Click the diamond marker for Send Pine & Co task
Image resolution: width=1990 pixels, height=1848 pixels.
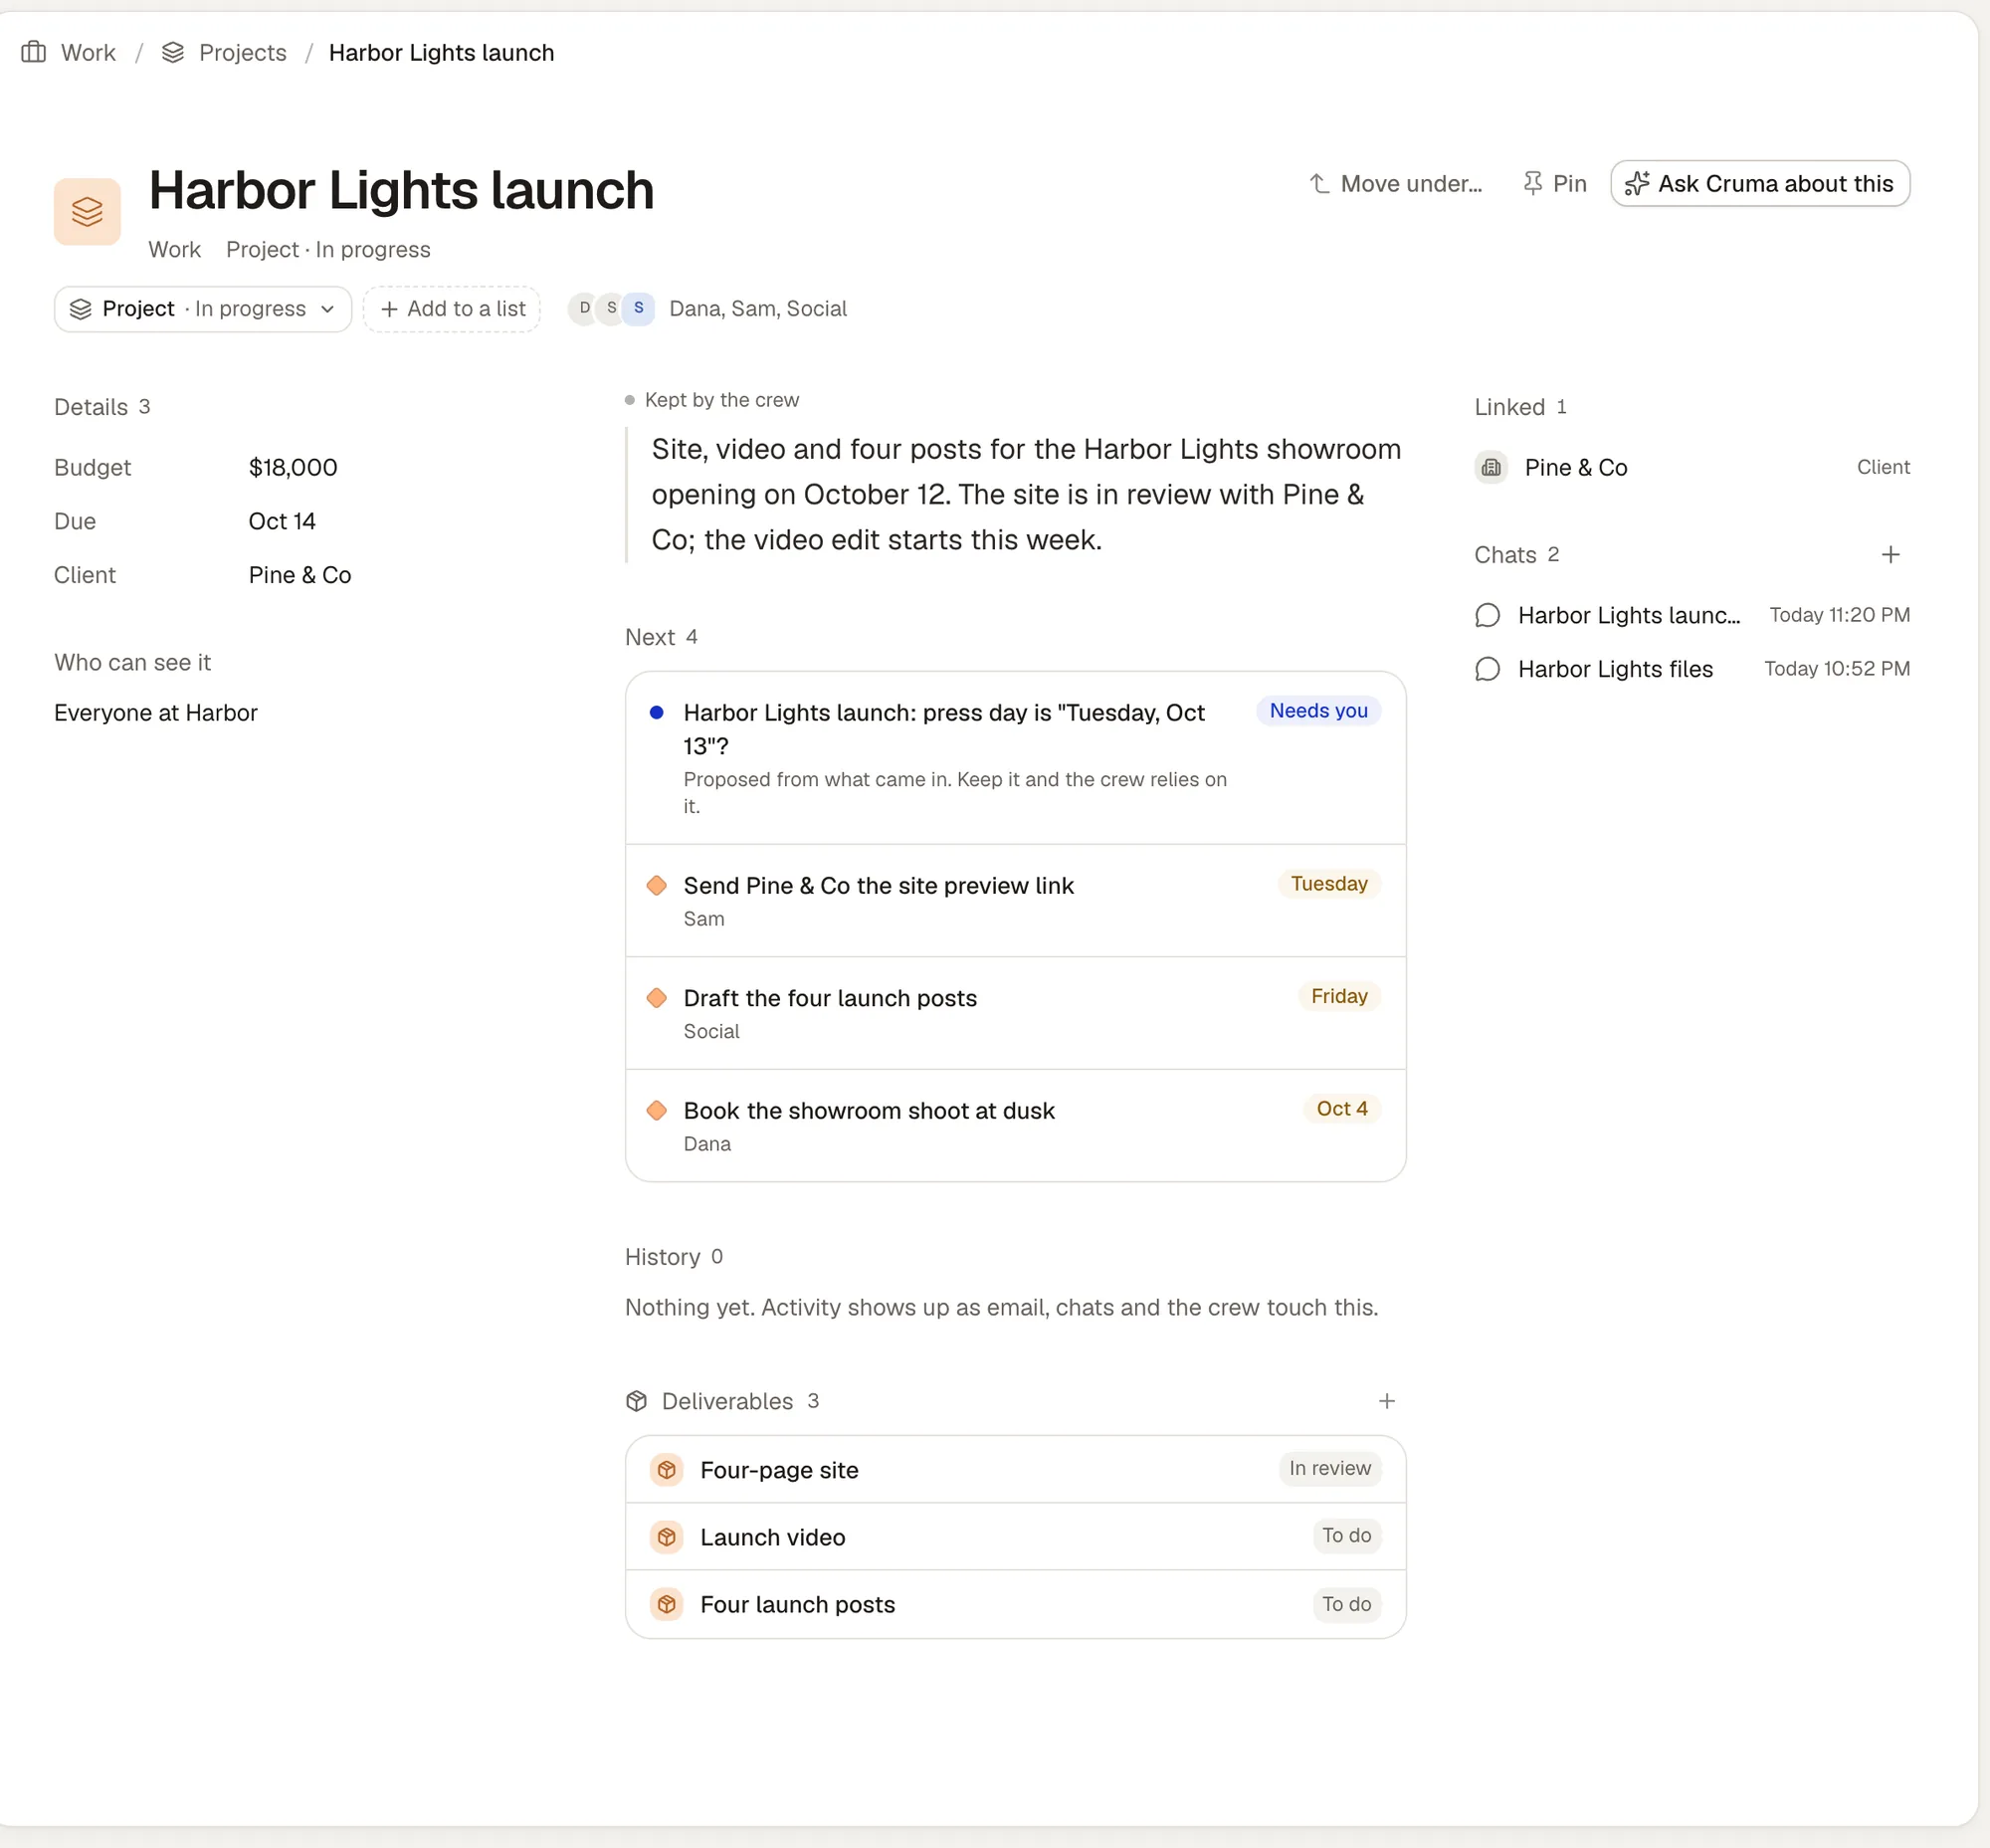pos(657,885)
